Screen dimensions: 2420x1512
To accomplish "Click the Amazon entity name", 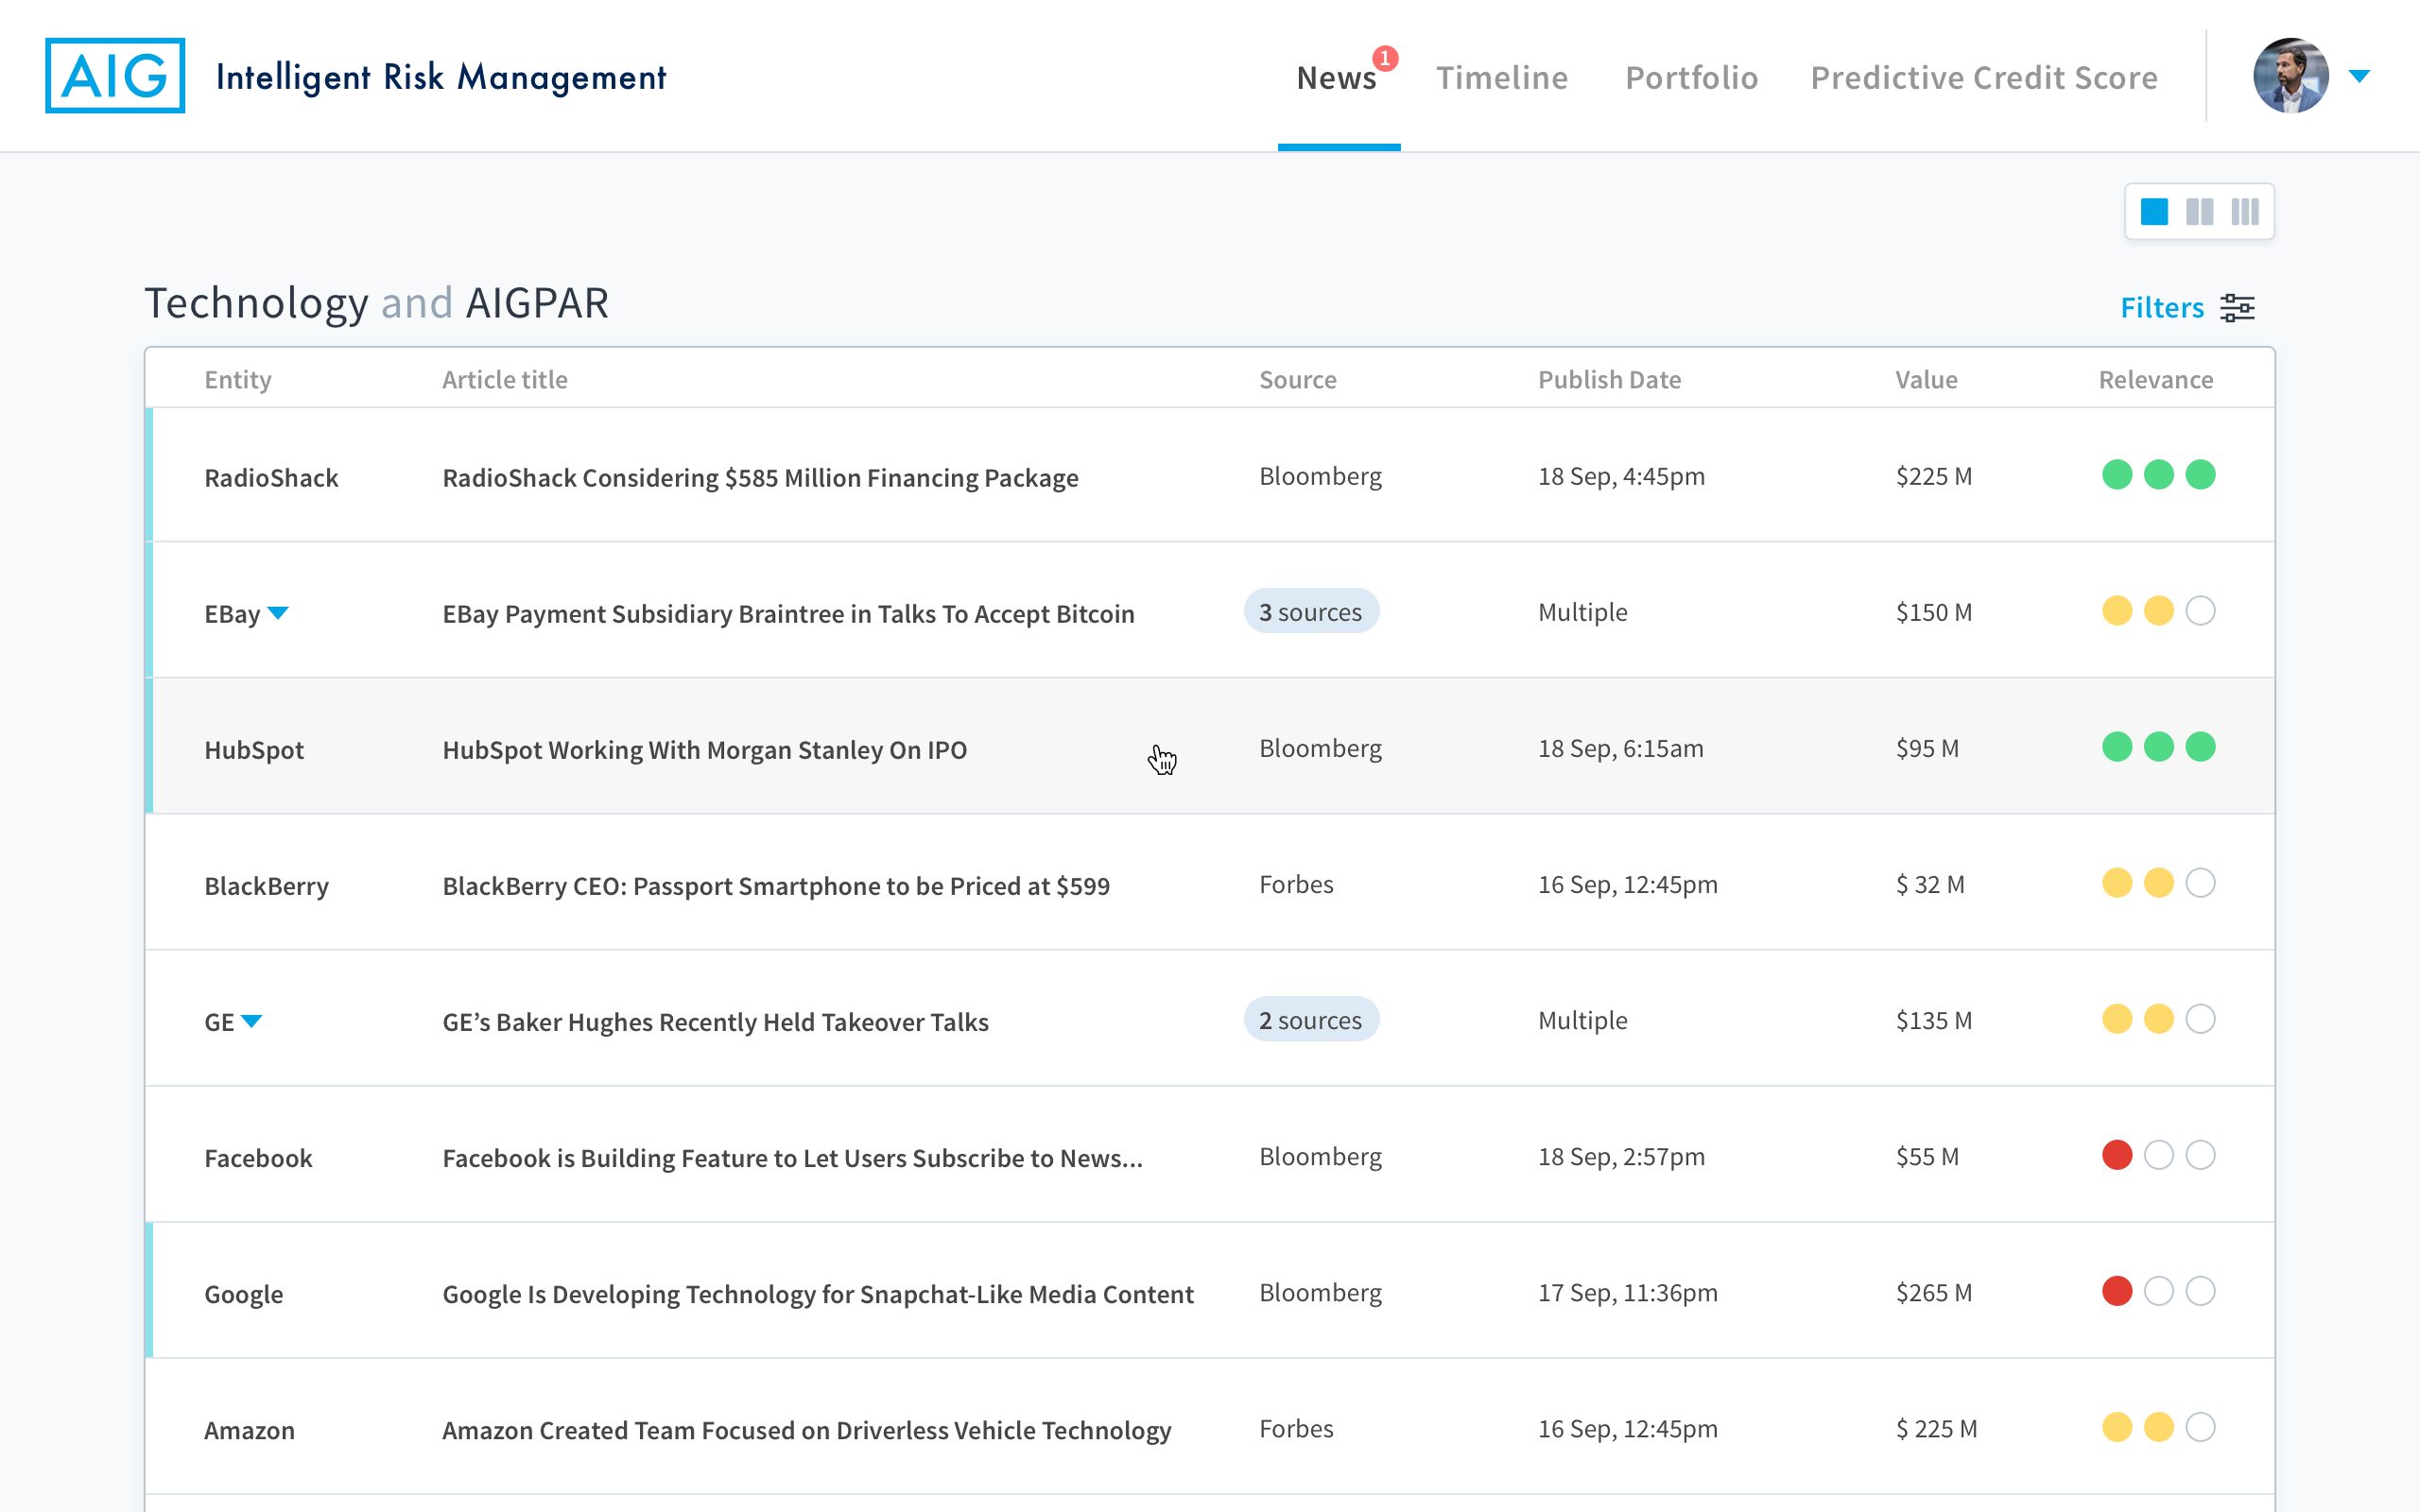I will click(249, 1430).
